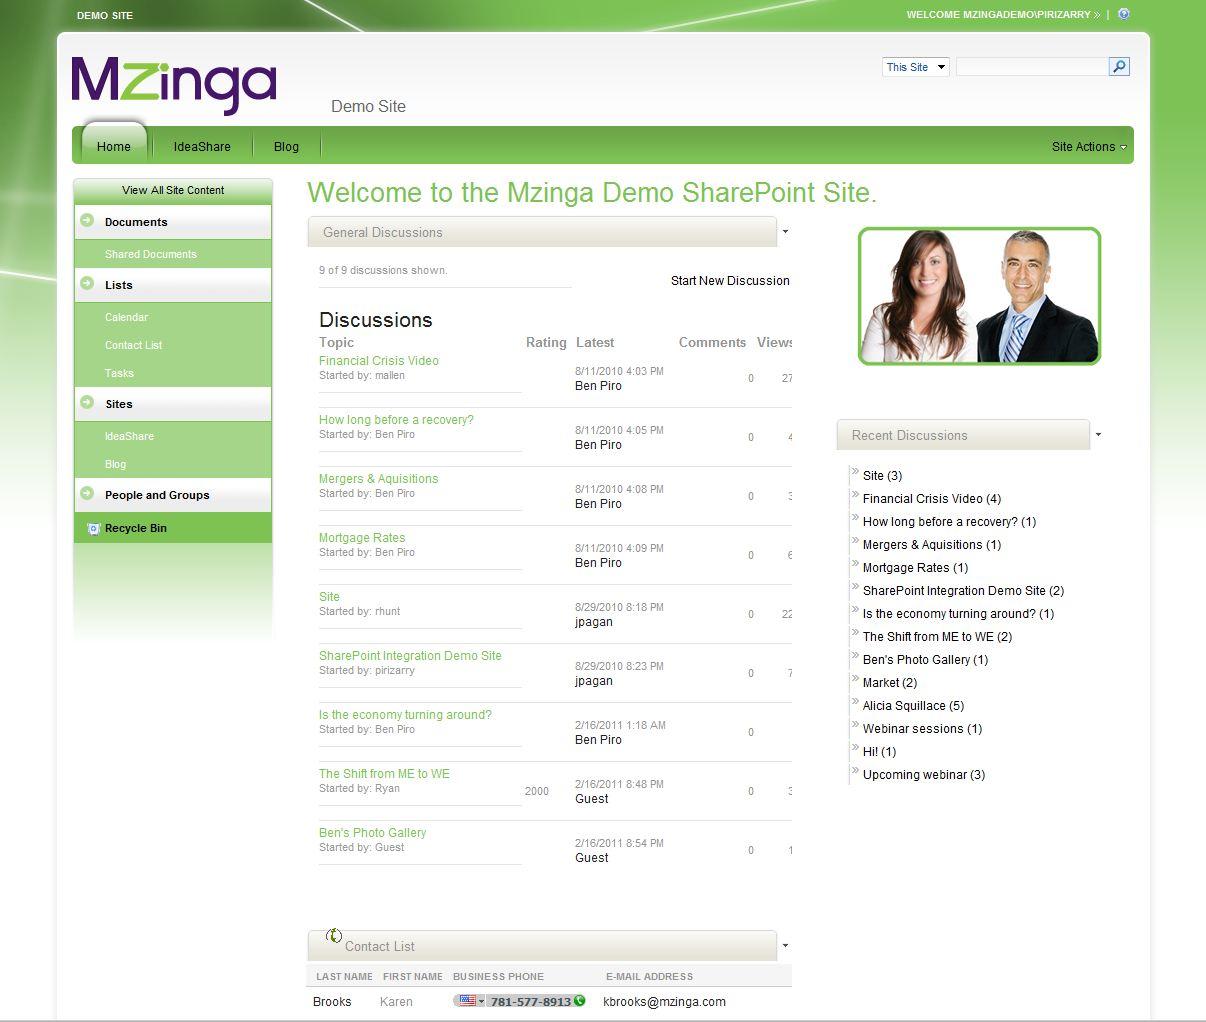Click arrow icon beside People and Groups
The image size is (1206, 1022).
[88, 494]
